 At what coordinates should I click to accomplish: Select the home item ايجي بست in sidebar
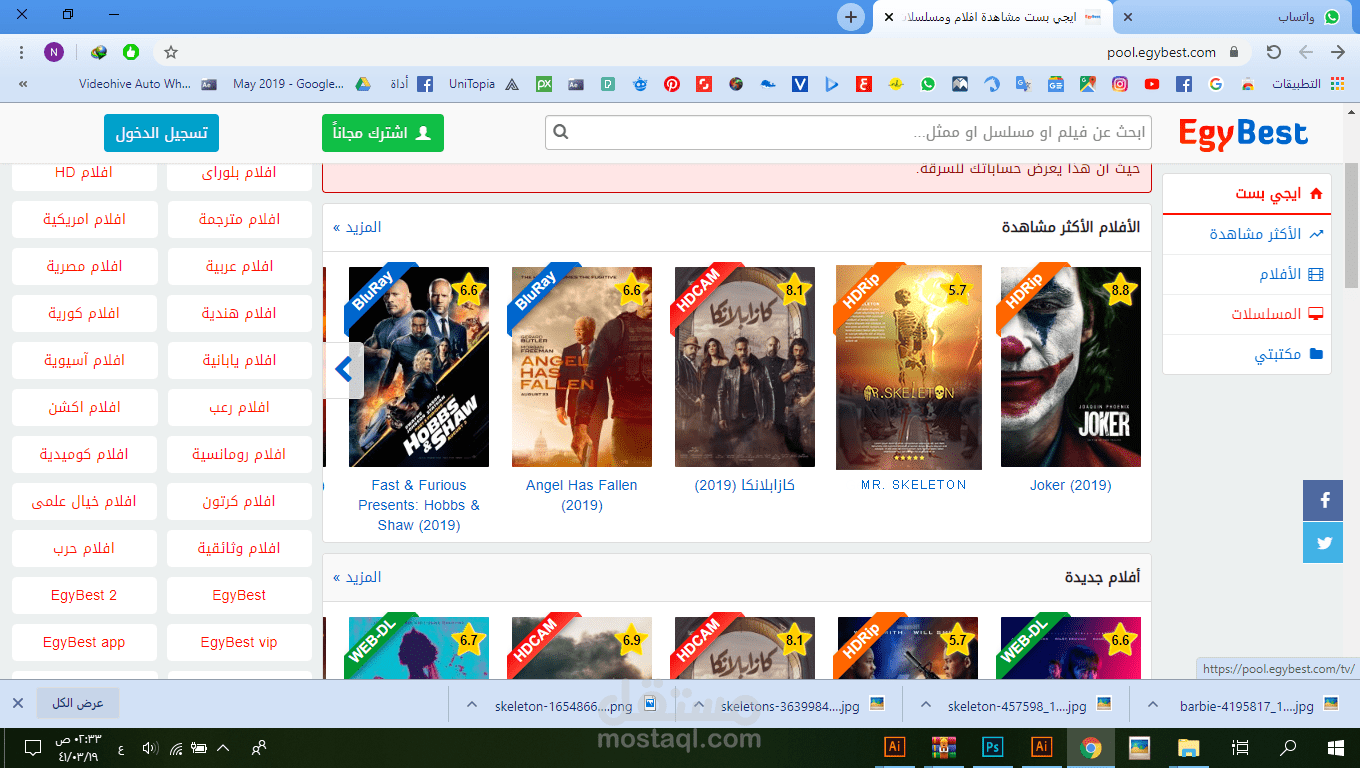(1247, 193)
